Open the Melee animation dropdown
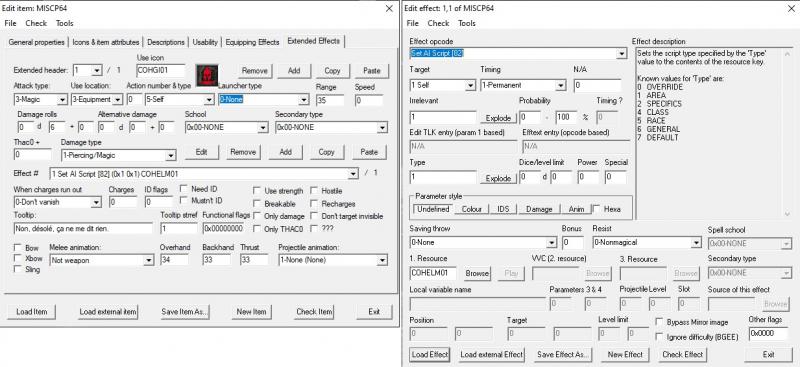This screenshot has width=800, height=367. (148, 261)
